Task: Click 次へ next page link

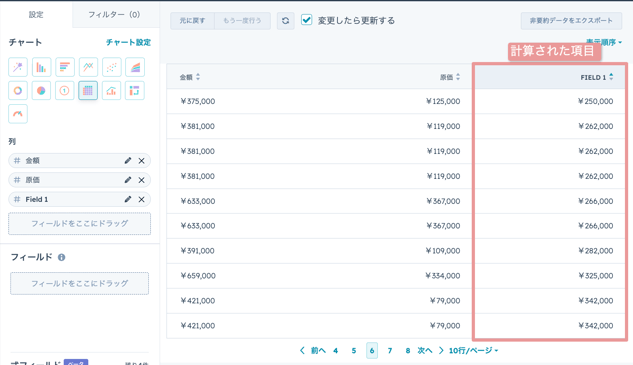Action: [x=425, y=350]
